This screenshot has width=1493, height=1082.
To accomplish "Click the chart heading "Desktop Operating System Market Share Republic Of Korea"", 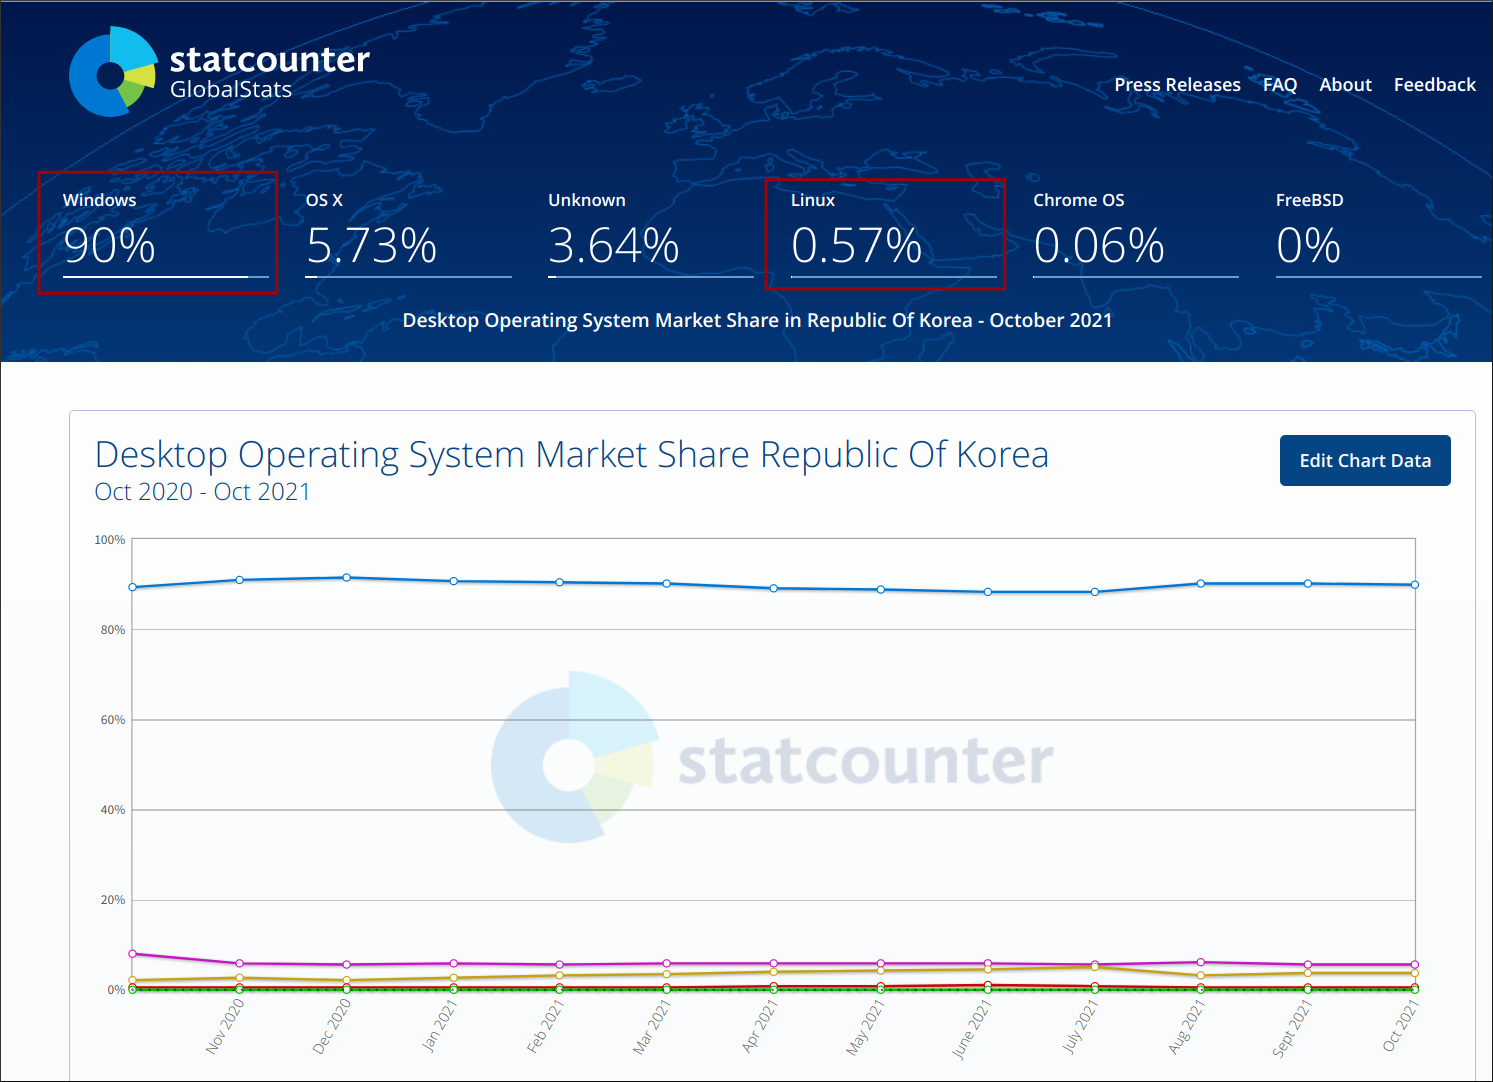I will click(571, 455).
